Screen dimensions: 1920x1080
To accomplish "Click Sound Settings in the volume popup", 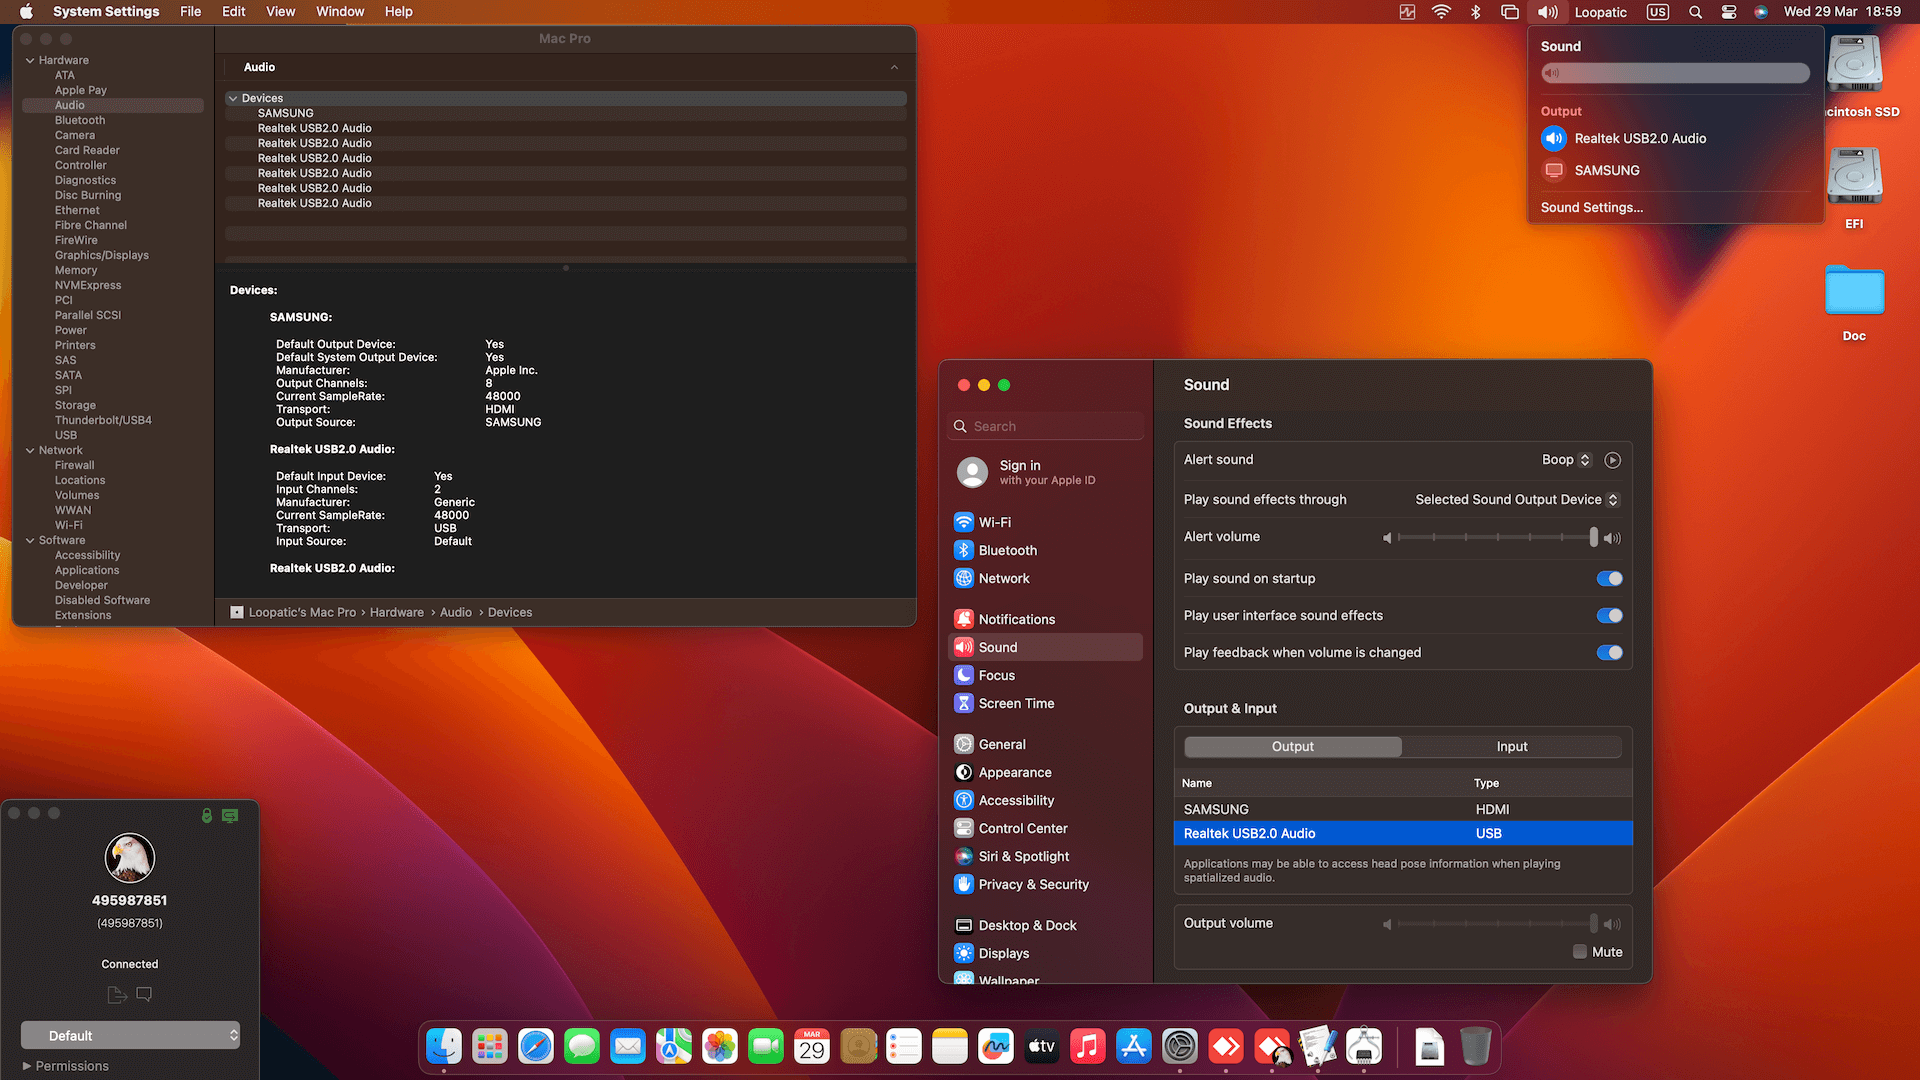I will (x=1591, y=207).
